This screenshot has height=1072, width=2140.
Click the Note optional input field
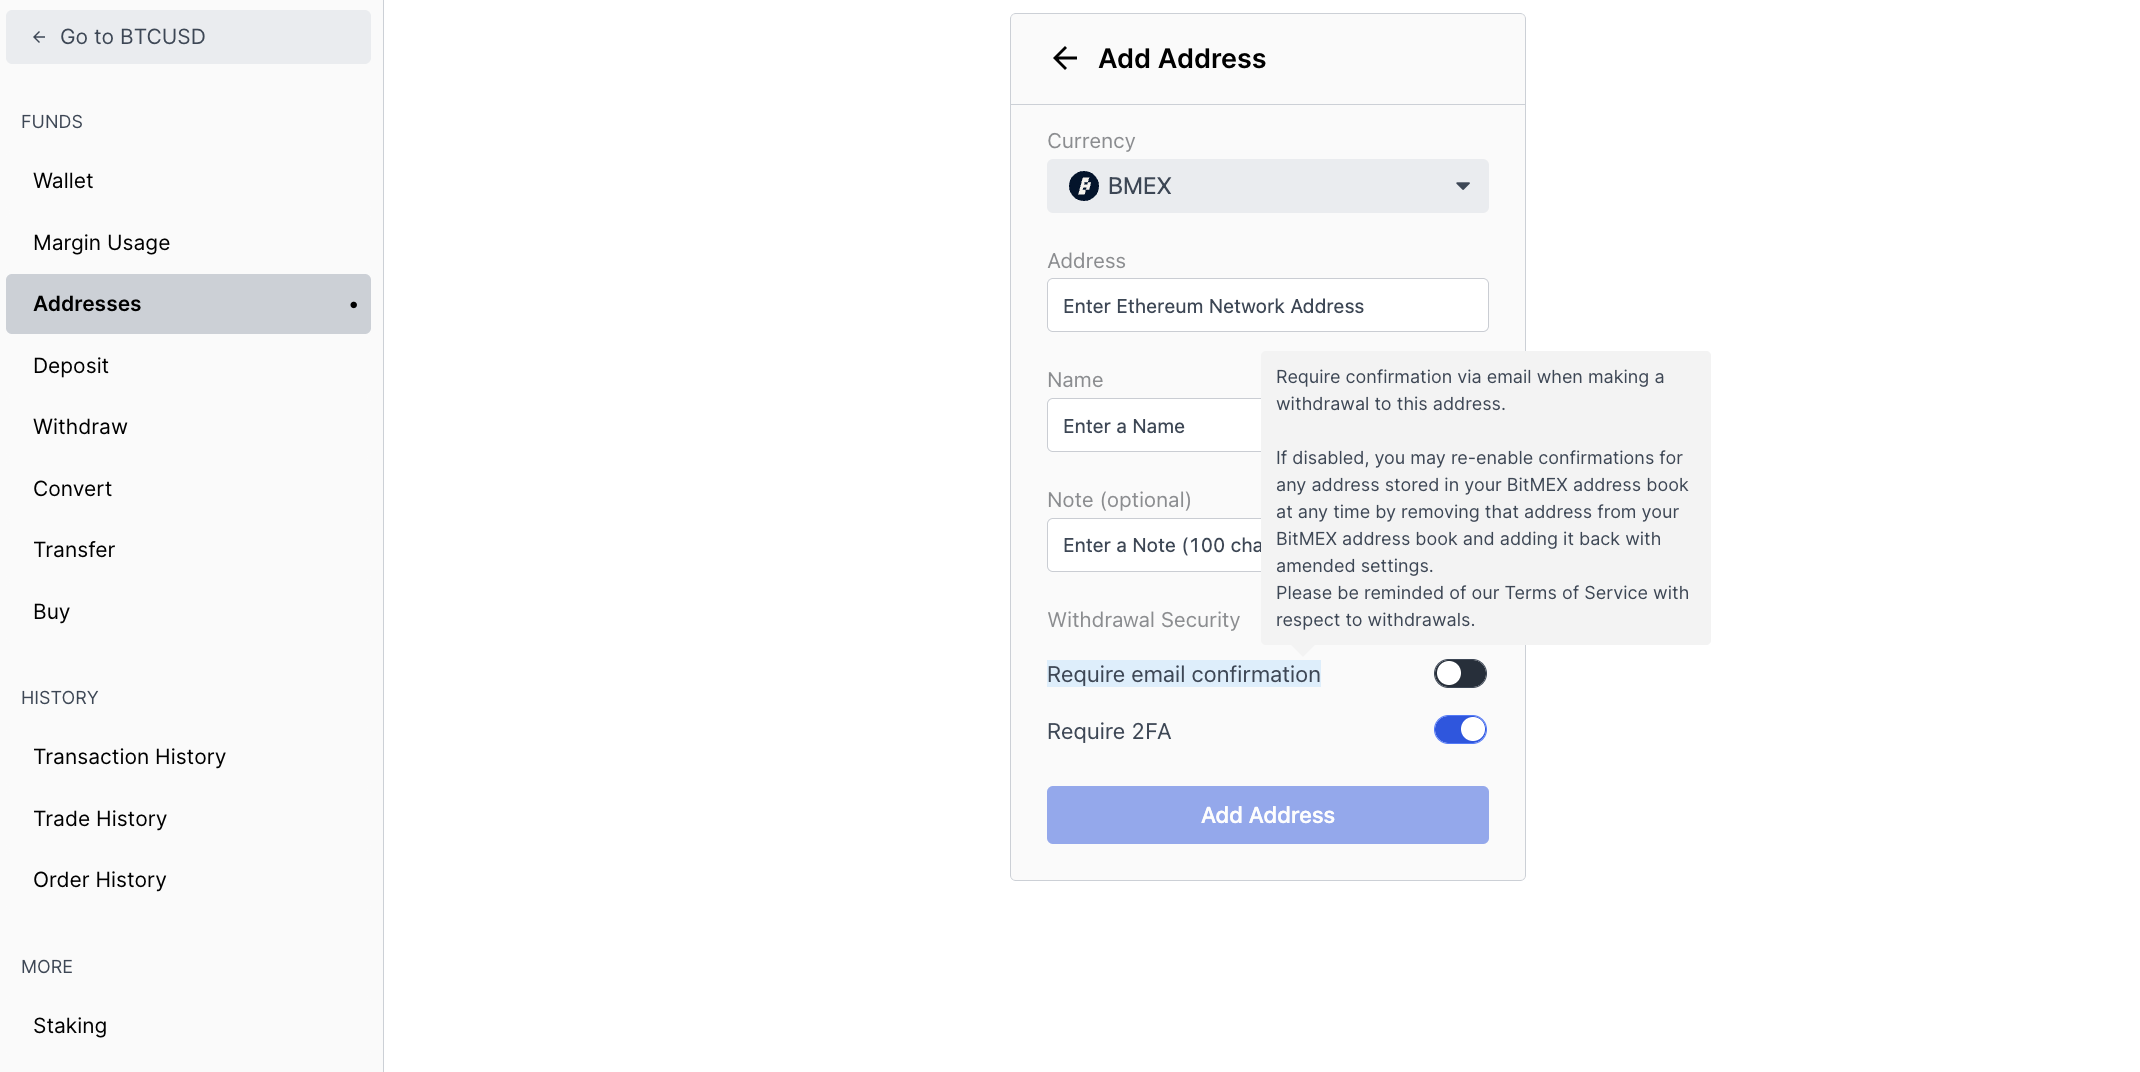point(1154,545)
